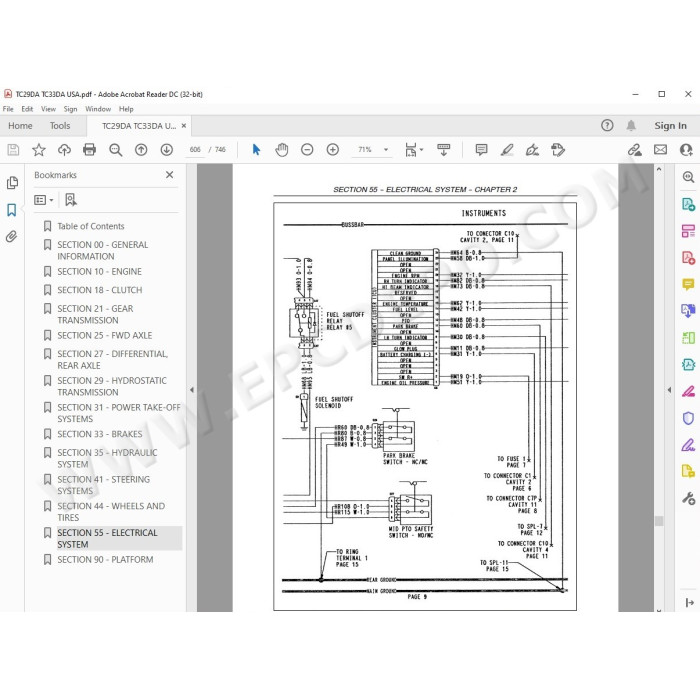Open SECTION 33 - BRAKES bookmark
This screenshot has width=700, height=700.
point(100,434)
